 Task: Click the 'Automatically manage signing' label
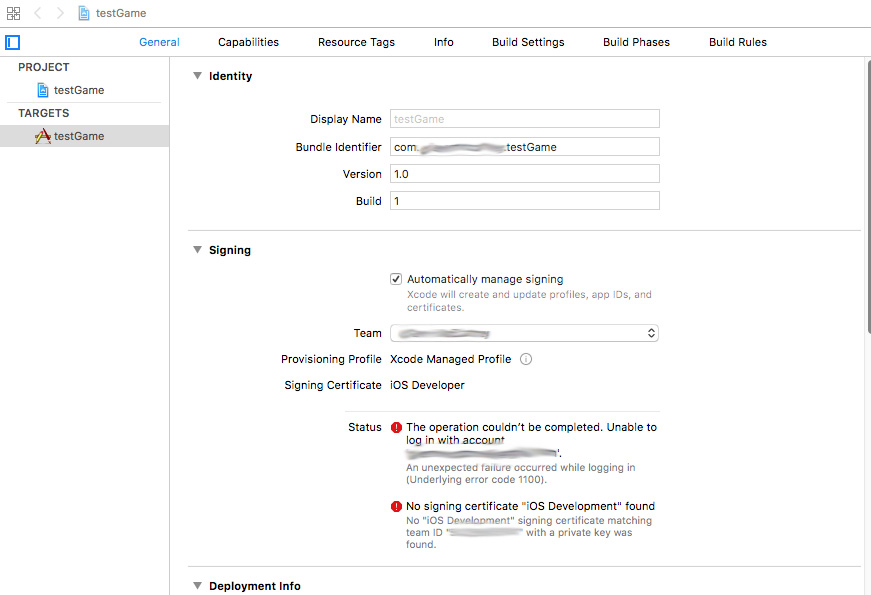click(485, 279)
